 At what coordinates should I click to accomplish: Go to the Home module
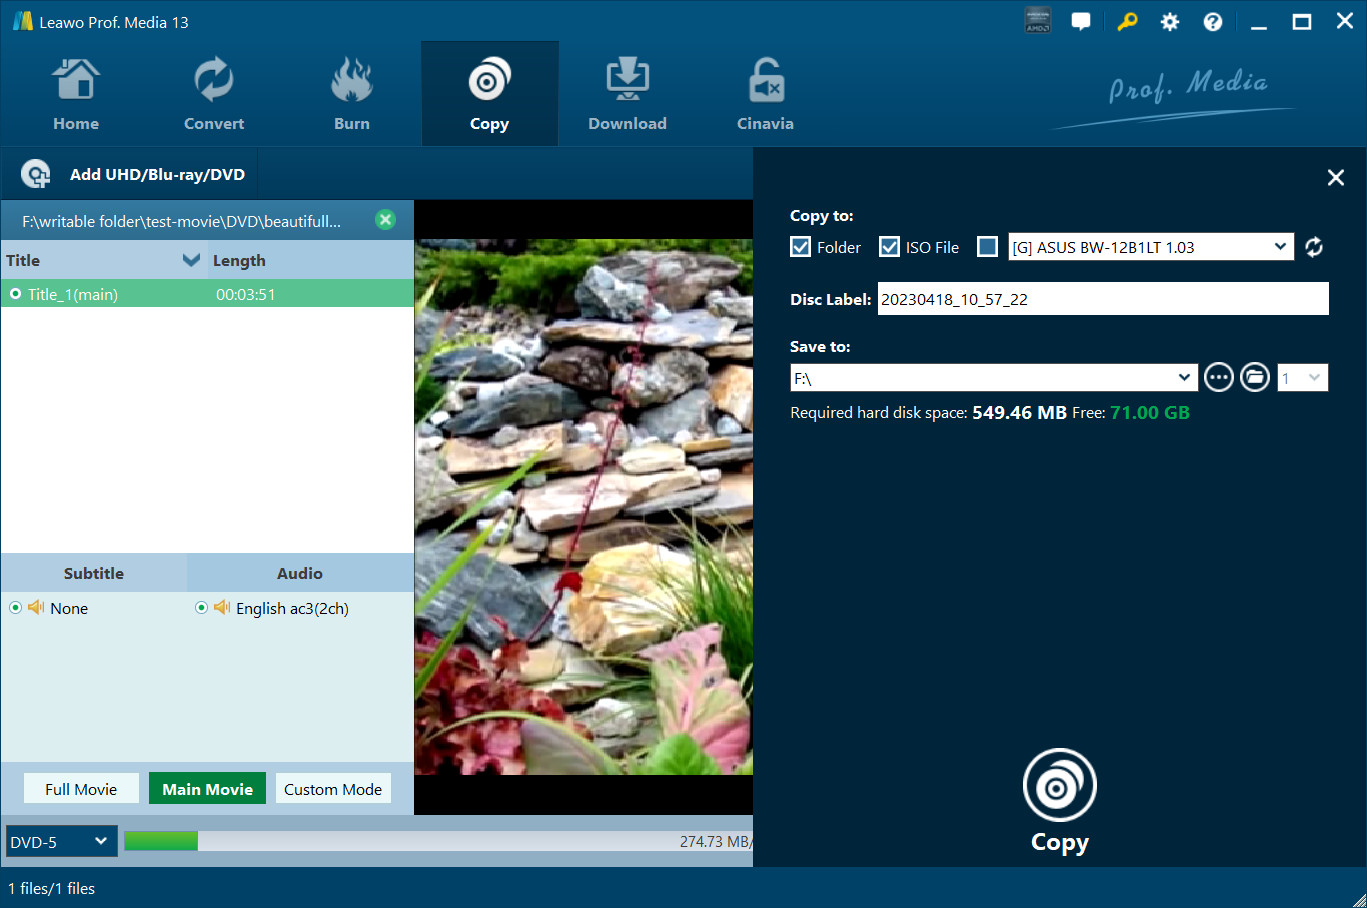[x=76, y=94]
